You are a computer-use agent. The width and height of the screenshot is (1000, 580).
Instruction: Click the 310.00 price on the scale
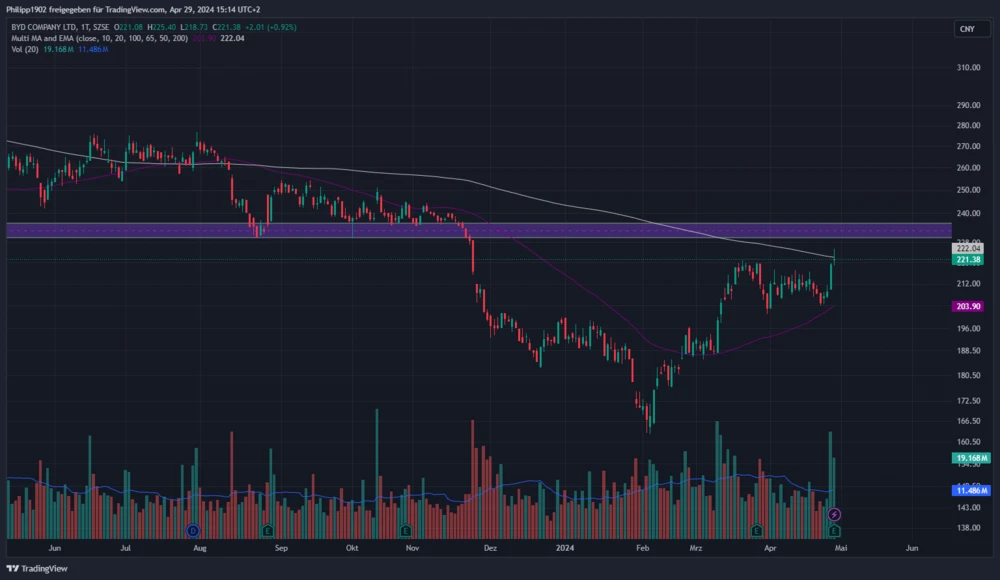point(967,68)
